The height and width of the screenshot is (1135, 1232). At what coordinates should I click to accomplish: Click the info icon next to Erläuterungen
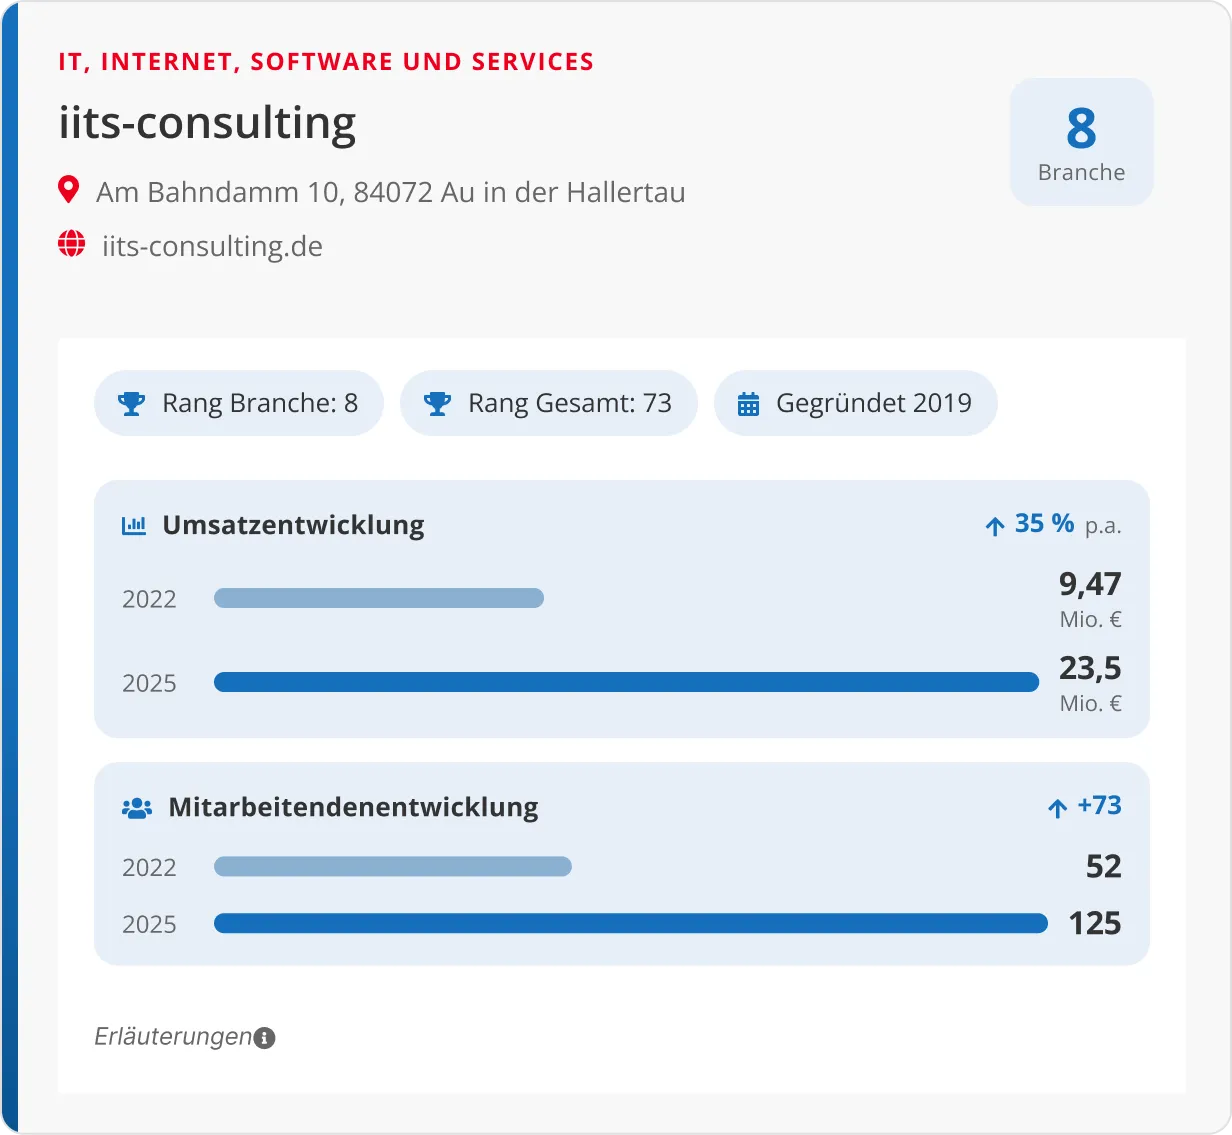[x=265, y=1038]
